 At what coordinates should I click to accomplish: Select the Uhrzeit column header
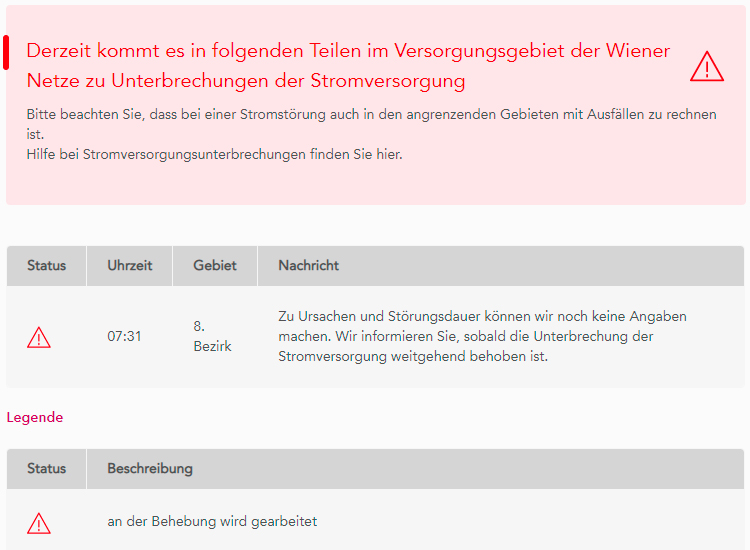pyautogui.click(x=130, y=265)
